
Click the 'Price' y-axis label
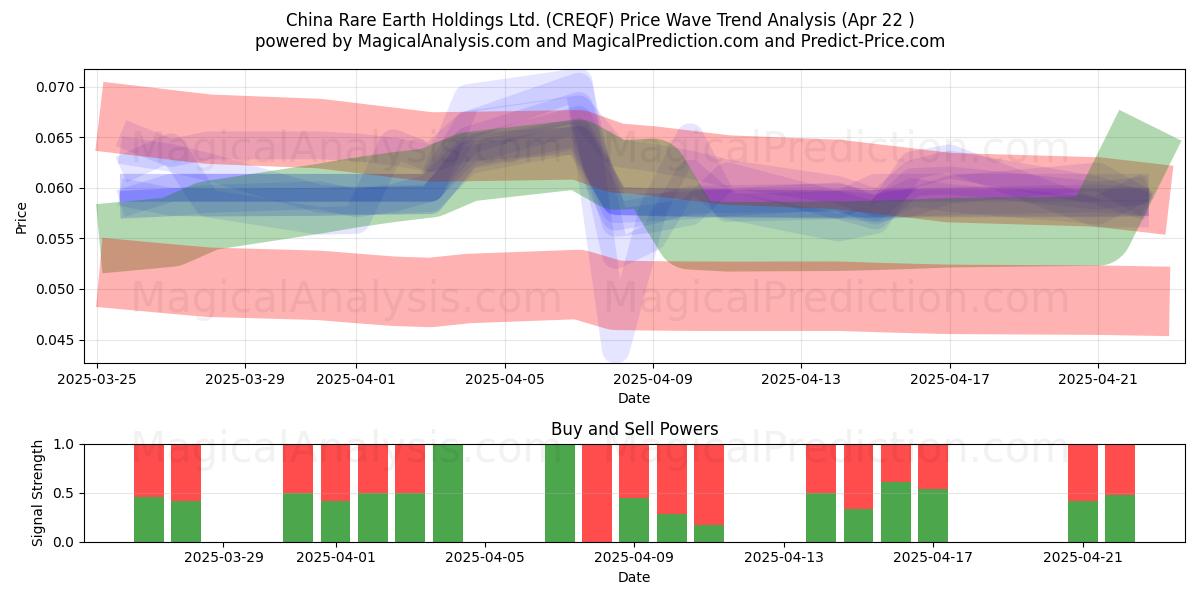pyautogui.click(x=21, y=216)
